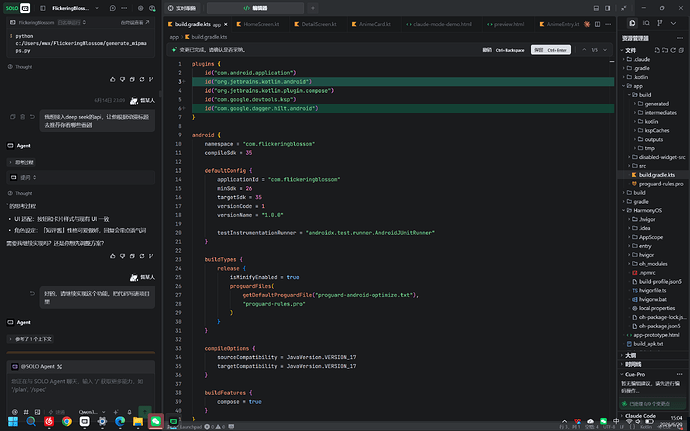Create a new file in explorer

click(657, 50)
